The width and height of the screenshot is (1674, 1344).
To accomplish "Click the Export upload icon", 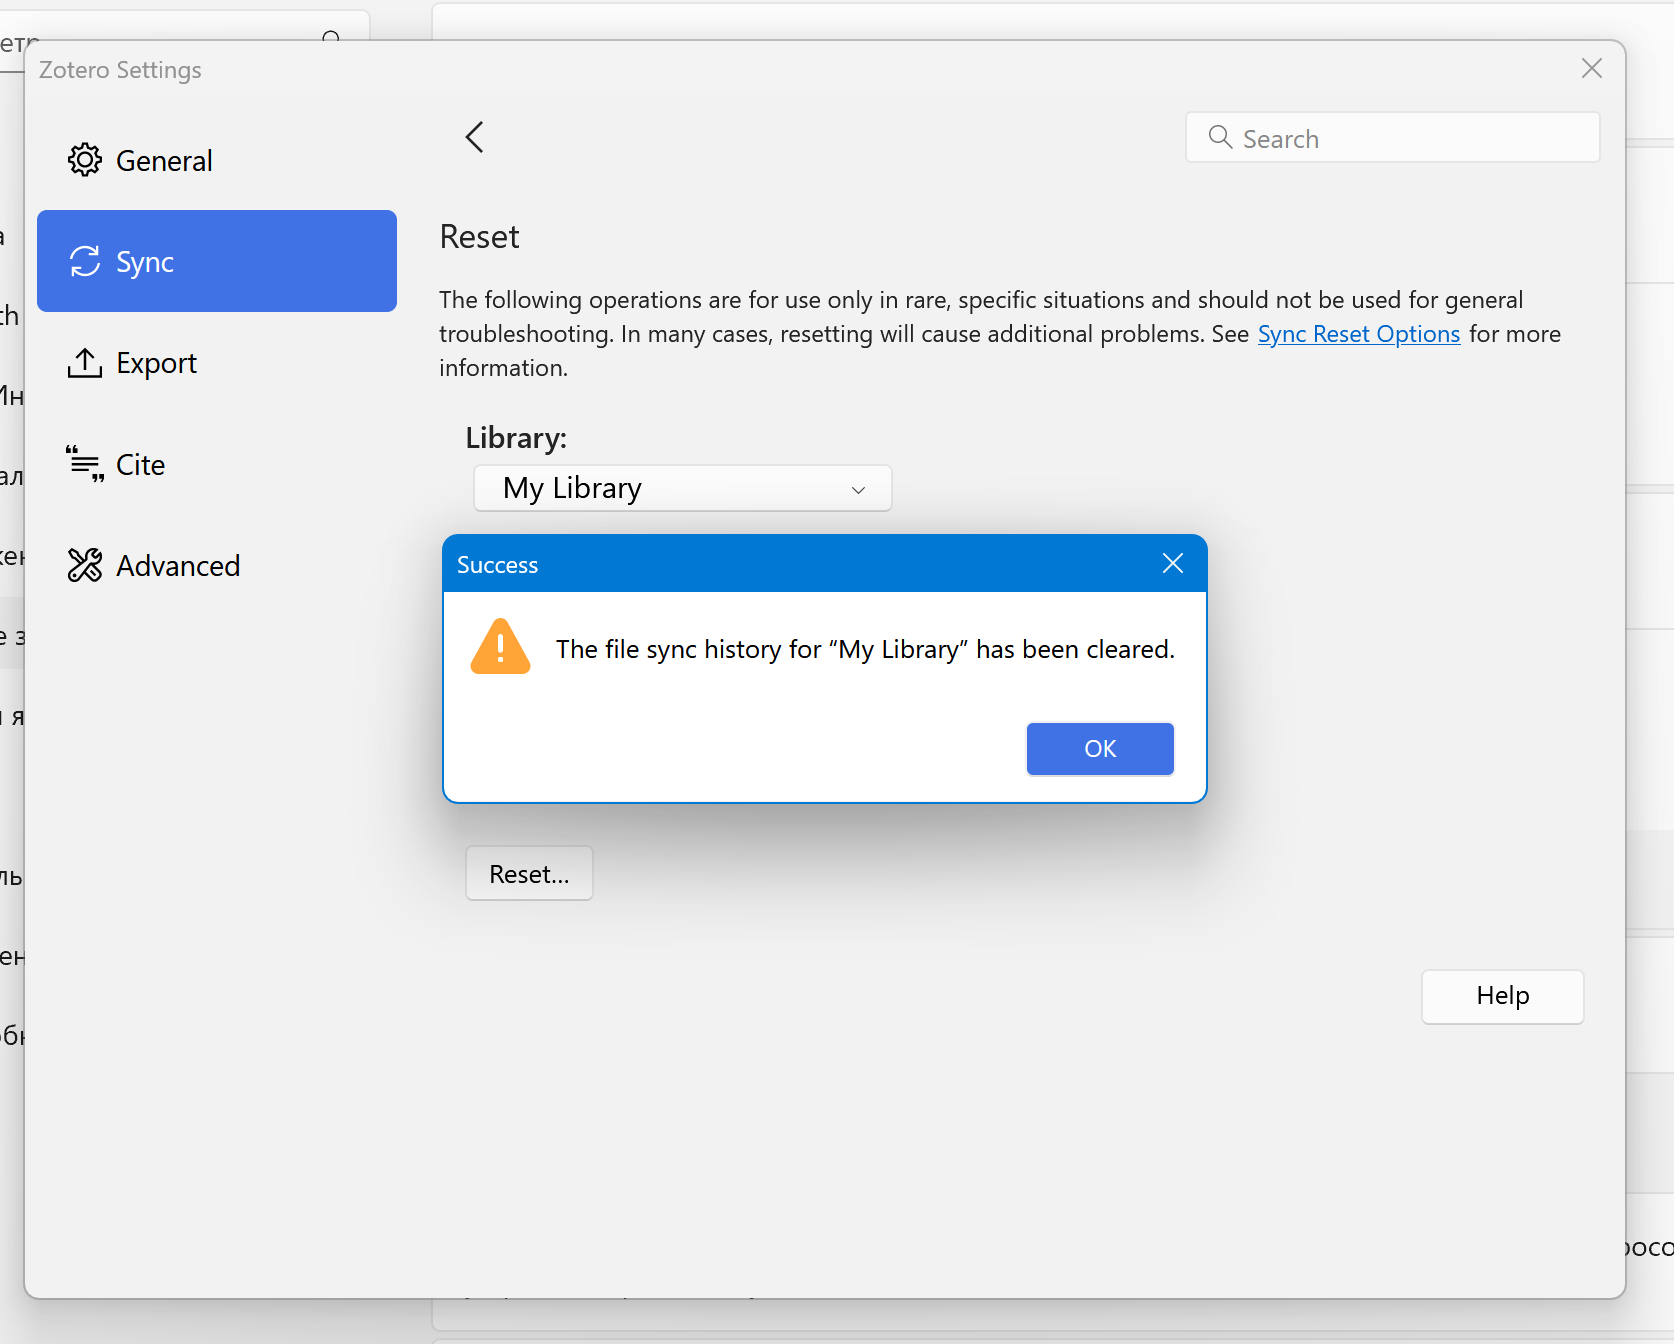I will 85,363.
